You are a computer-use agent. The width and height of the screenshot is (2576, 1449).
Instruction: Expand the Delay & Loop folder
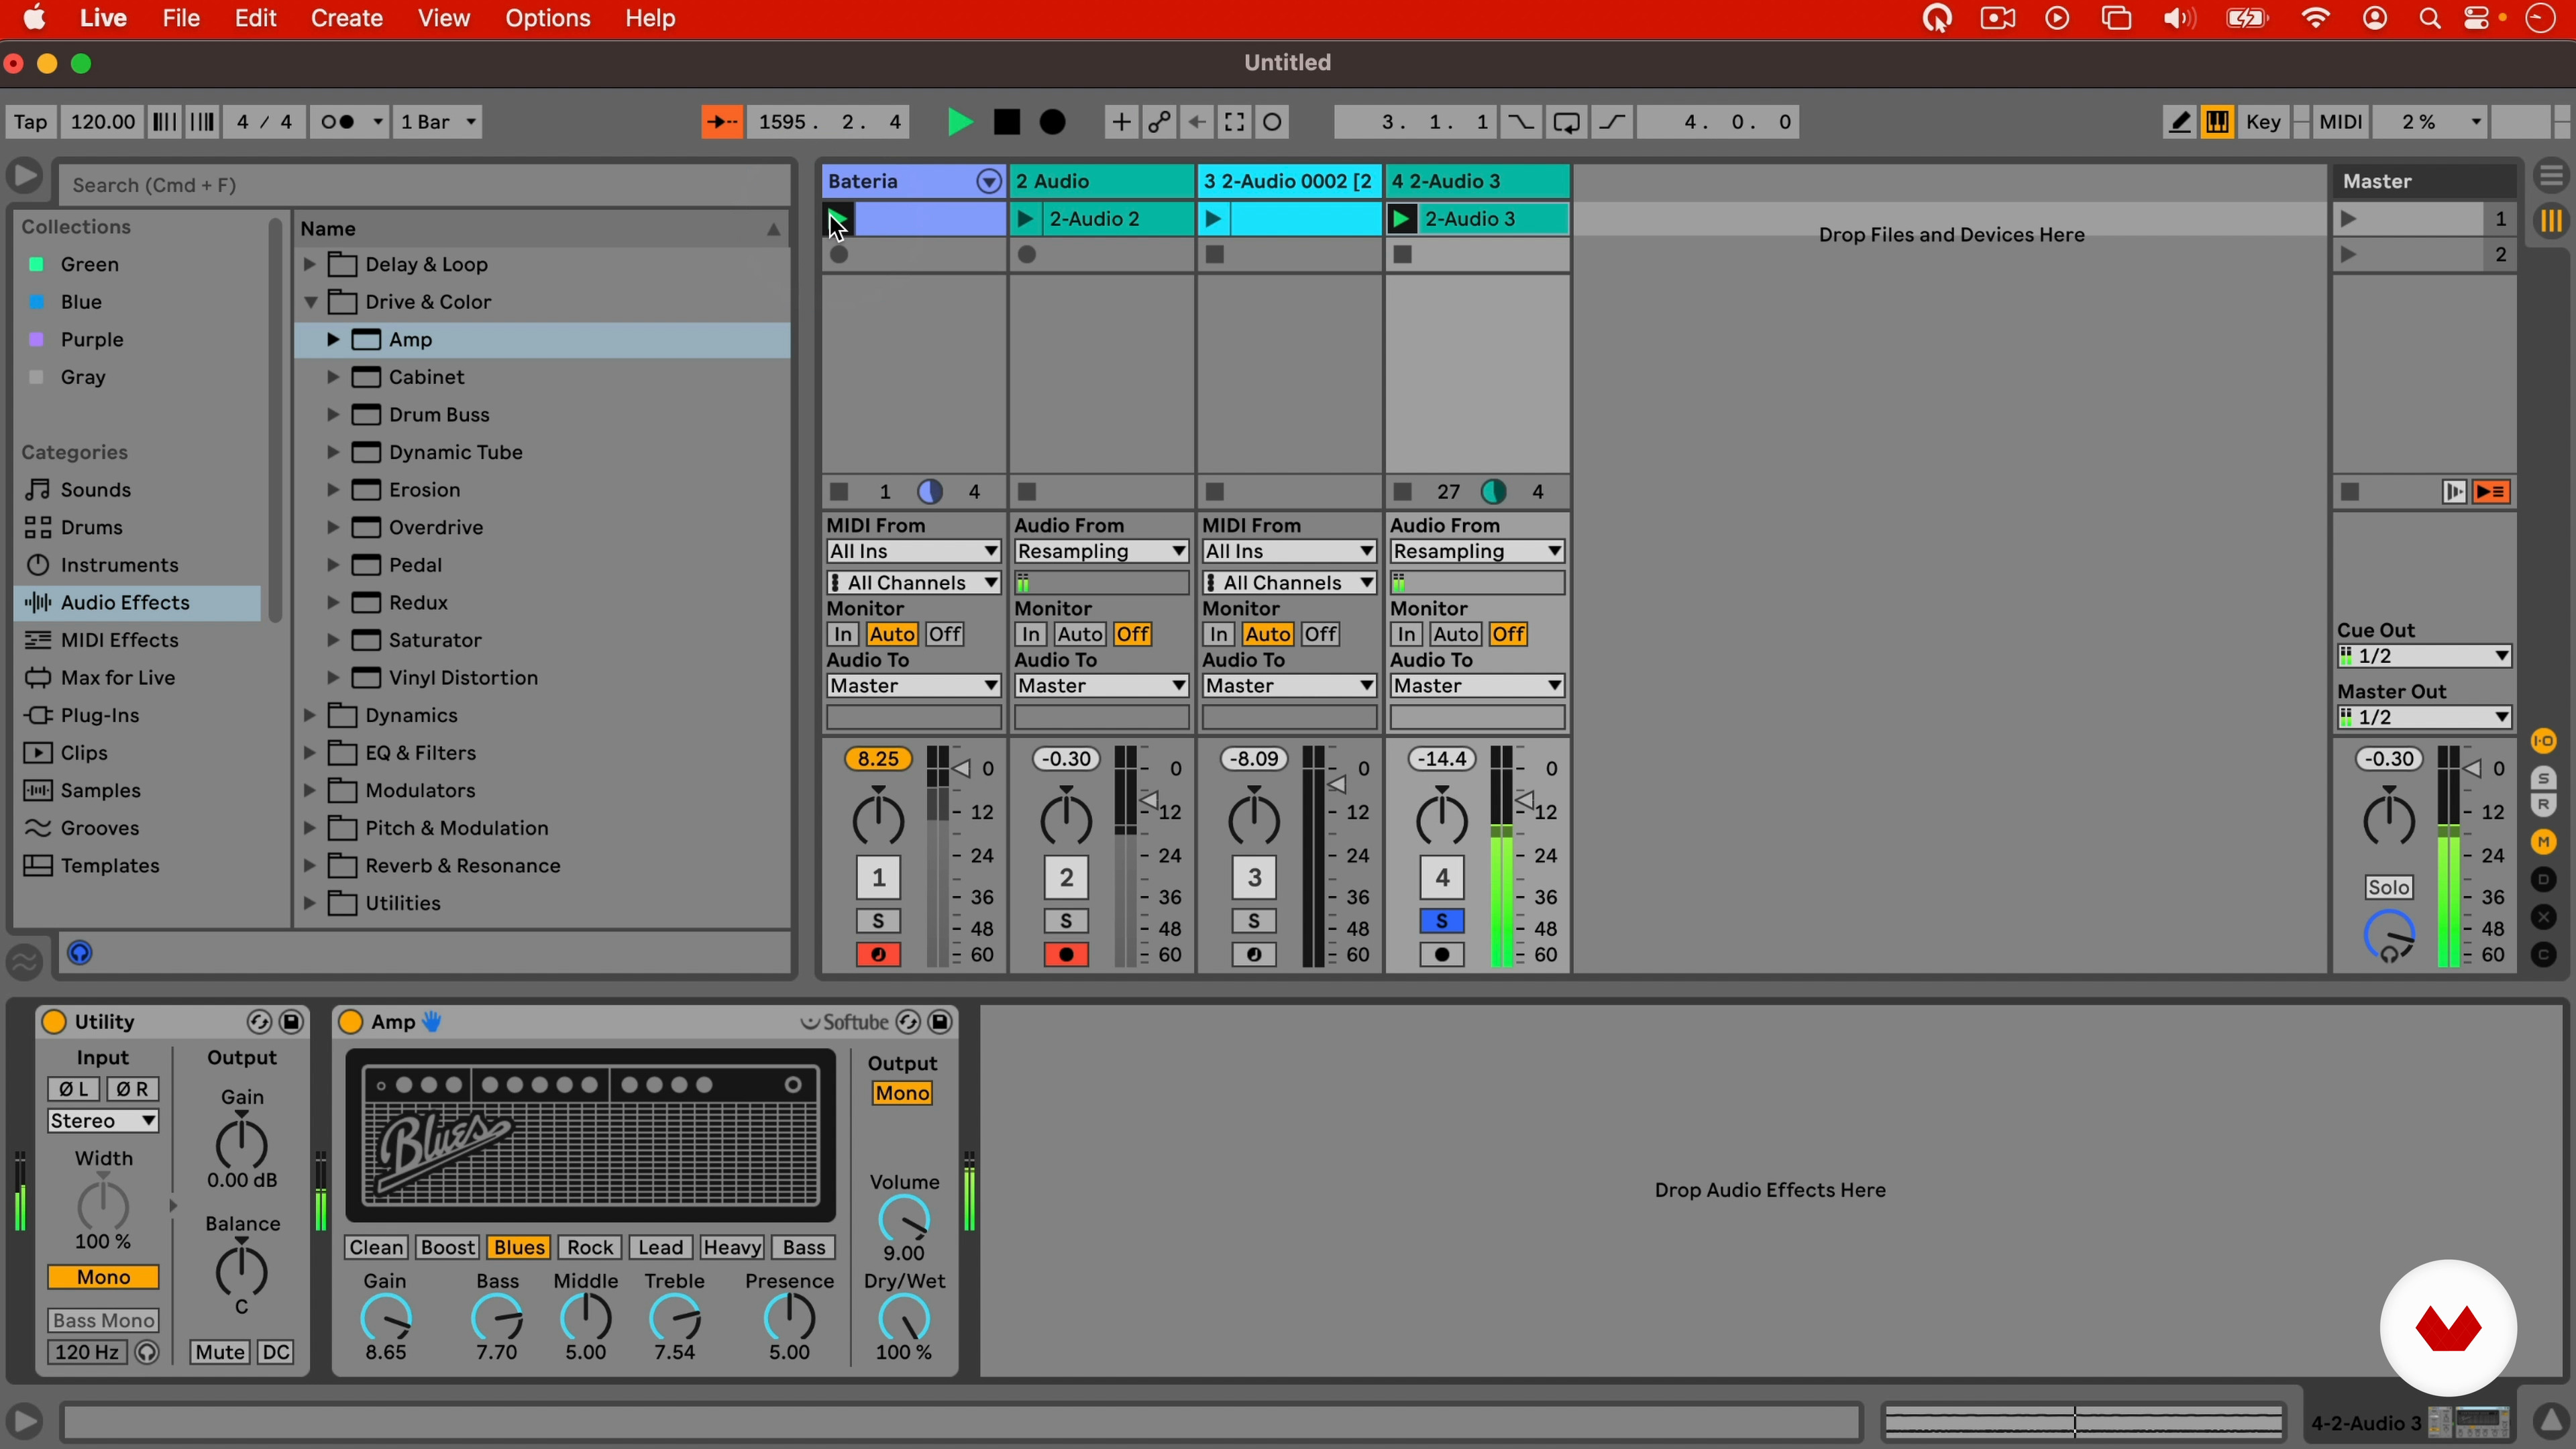[x=310, y=265]
